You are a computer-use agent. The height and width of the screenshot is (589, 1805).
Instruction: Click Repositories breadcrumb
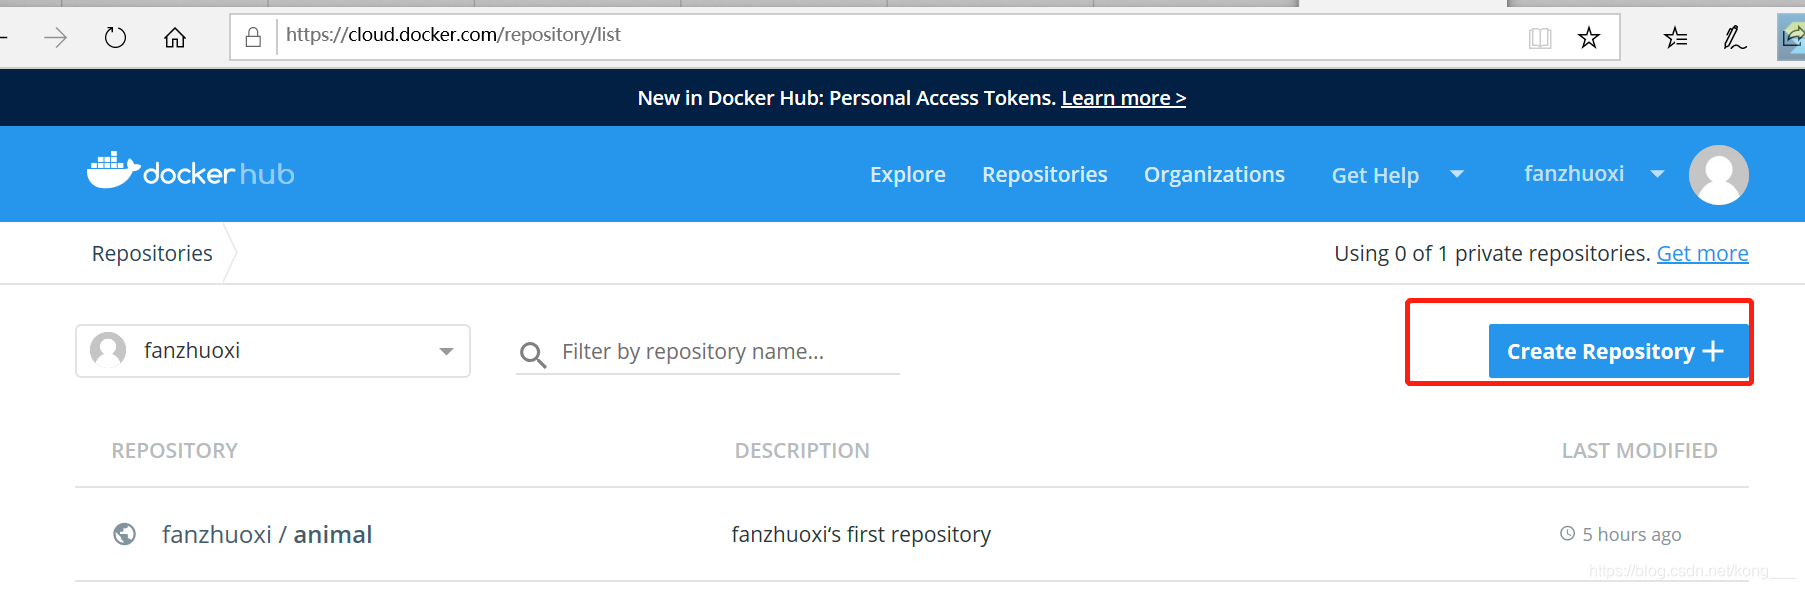click(x=152, y=253)
